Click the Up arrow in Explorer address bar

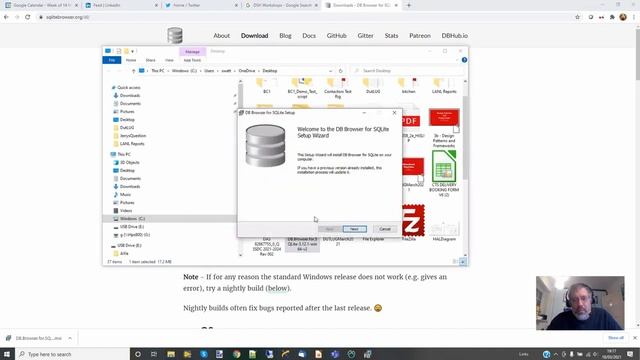coord(133,71)
